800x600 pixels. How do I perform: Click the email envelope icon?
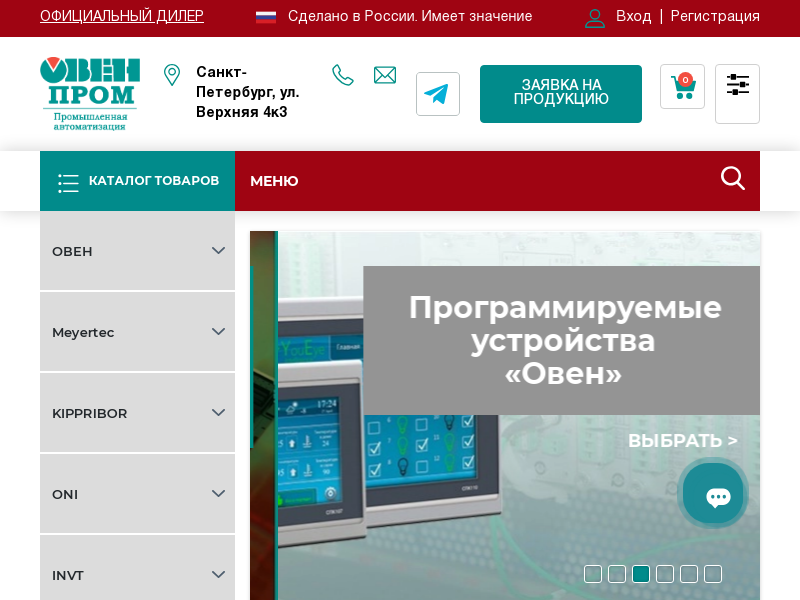tap(385, 75)
